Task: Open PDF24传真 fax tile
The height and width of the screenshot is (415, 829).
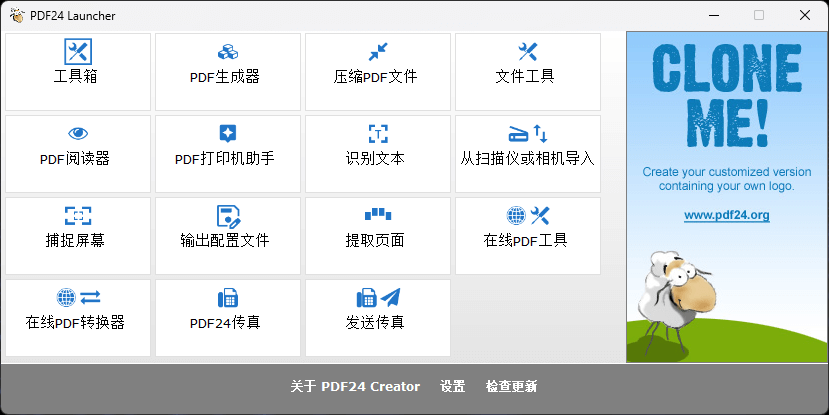Action: click(228, 317)
